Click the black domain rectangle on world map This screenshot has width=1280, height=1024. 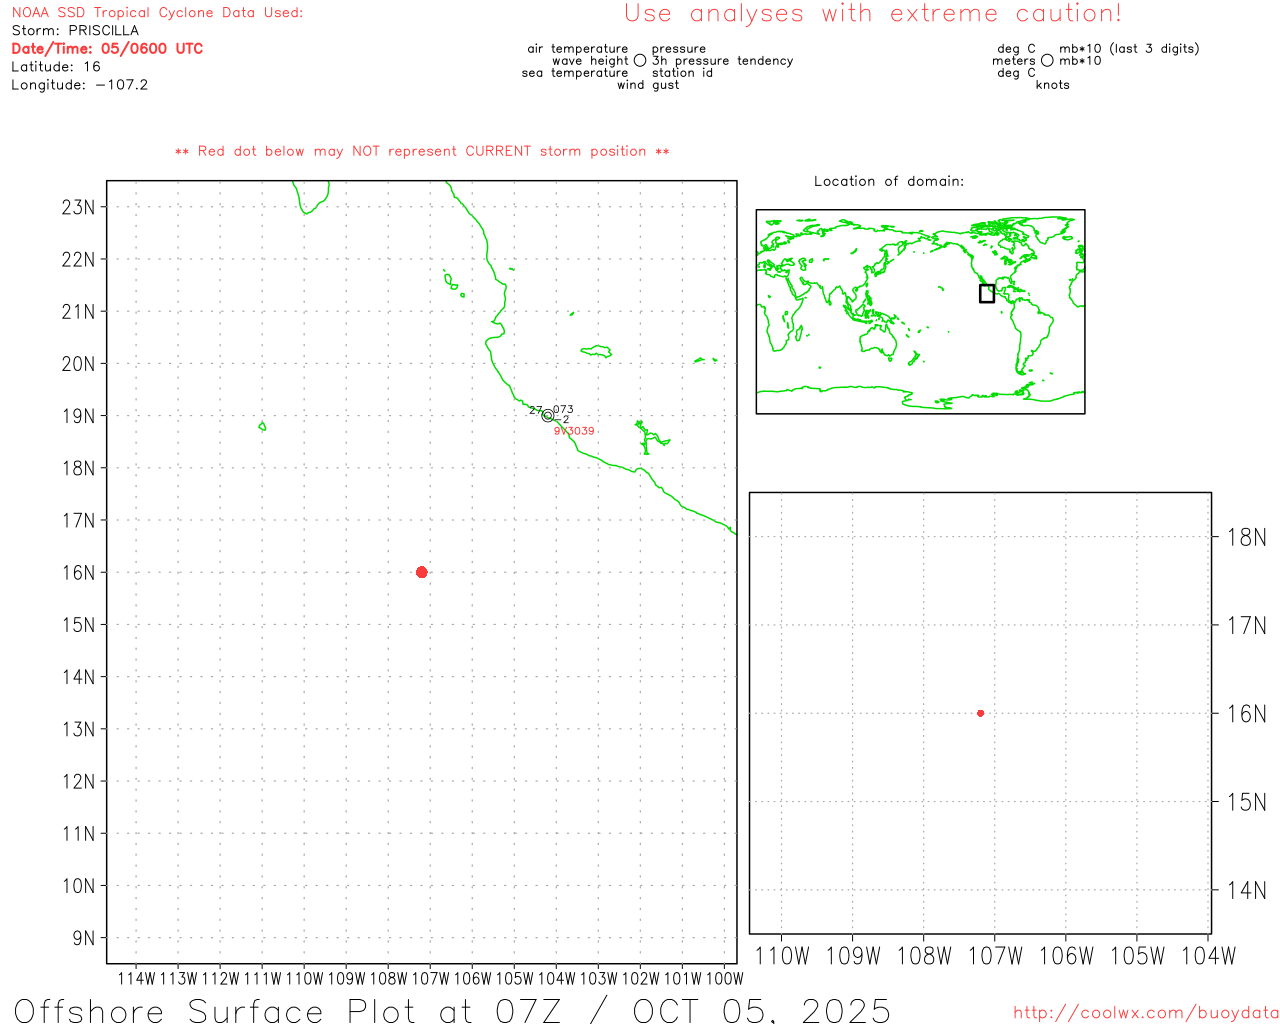point(986,293)
